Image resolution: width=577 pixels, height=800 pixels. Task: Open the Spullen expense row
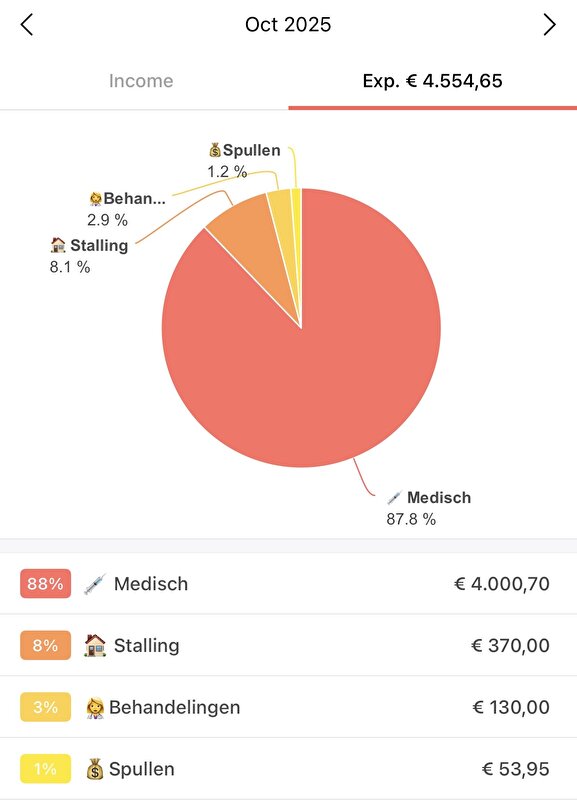point(288,769)
